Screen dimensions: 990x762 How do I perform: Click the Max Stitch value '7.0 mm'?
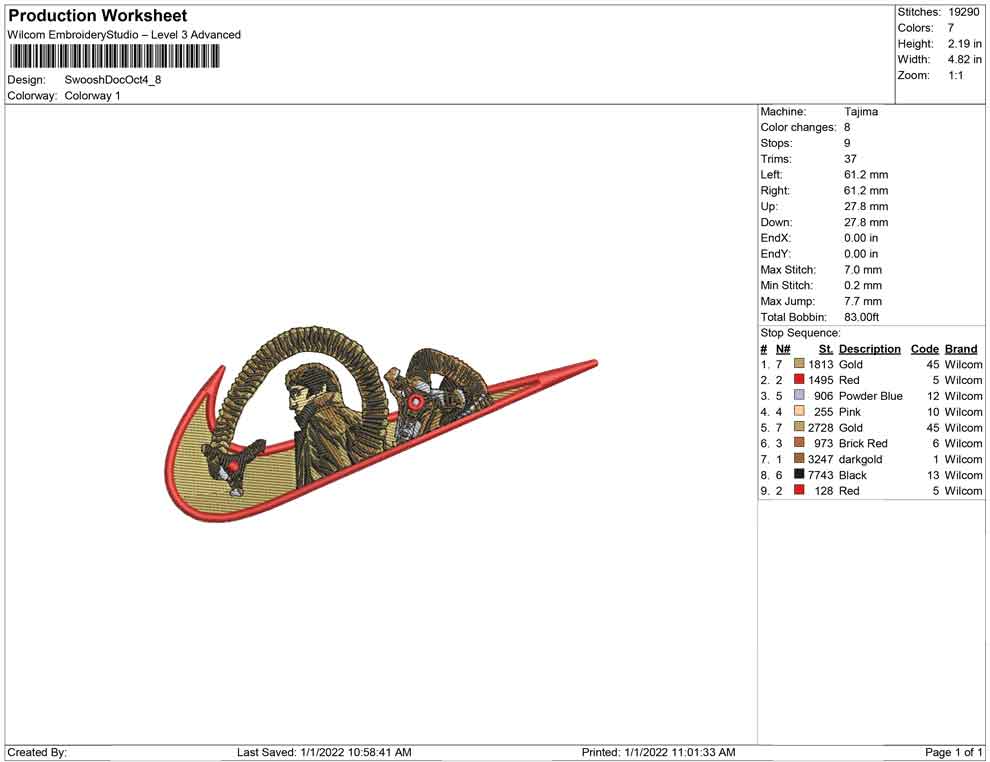tap(862, 270)
